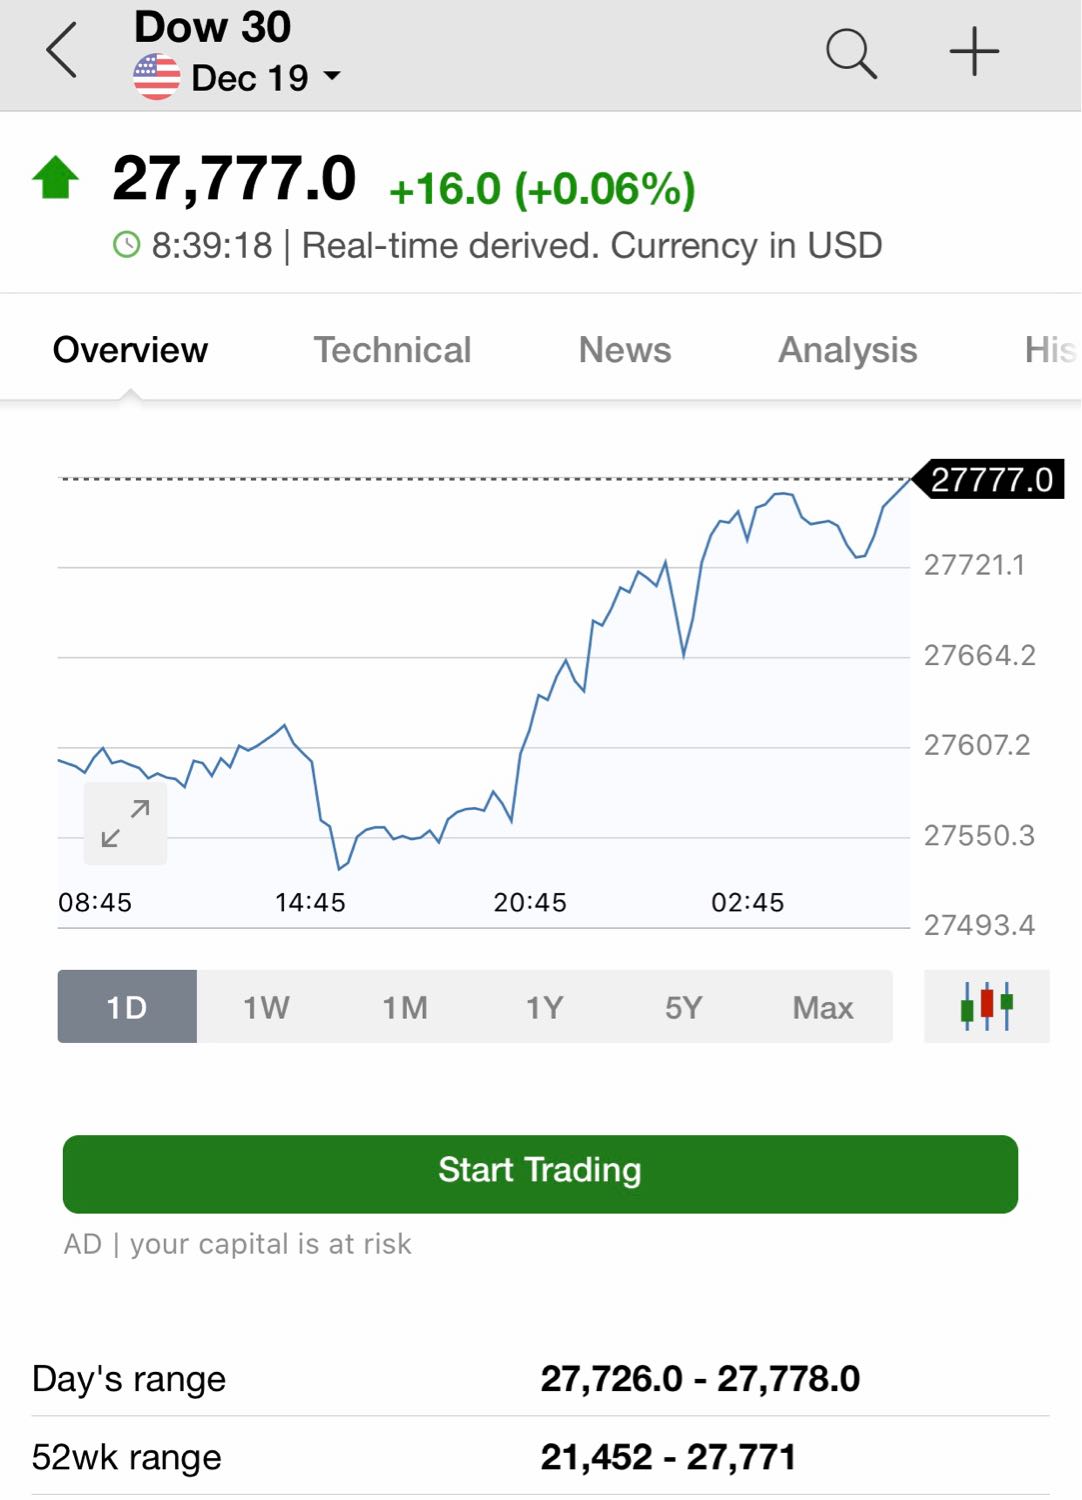Open the Analysis tab
The image size is (1082, 1500).
pyautogui.click(x=847, y=350)
